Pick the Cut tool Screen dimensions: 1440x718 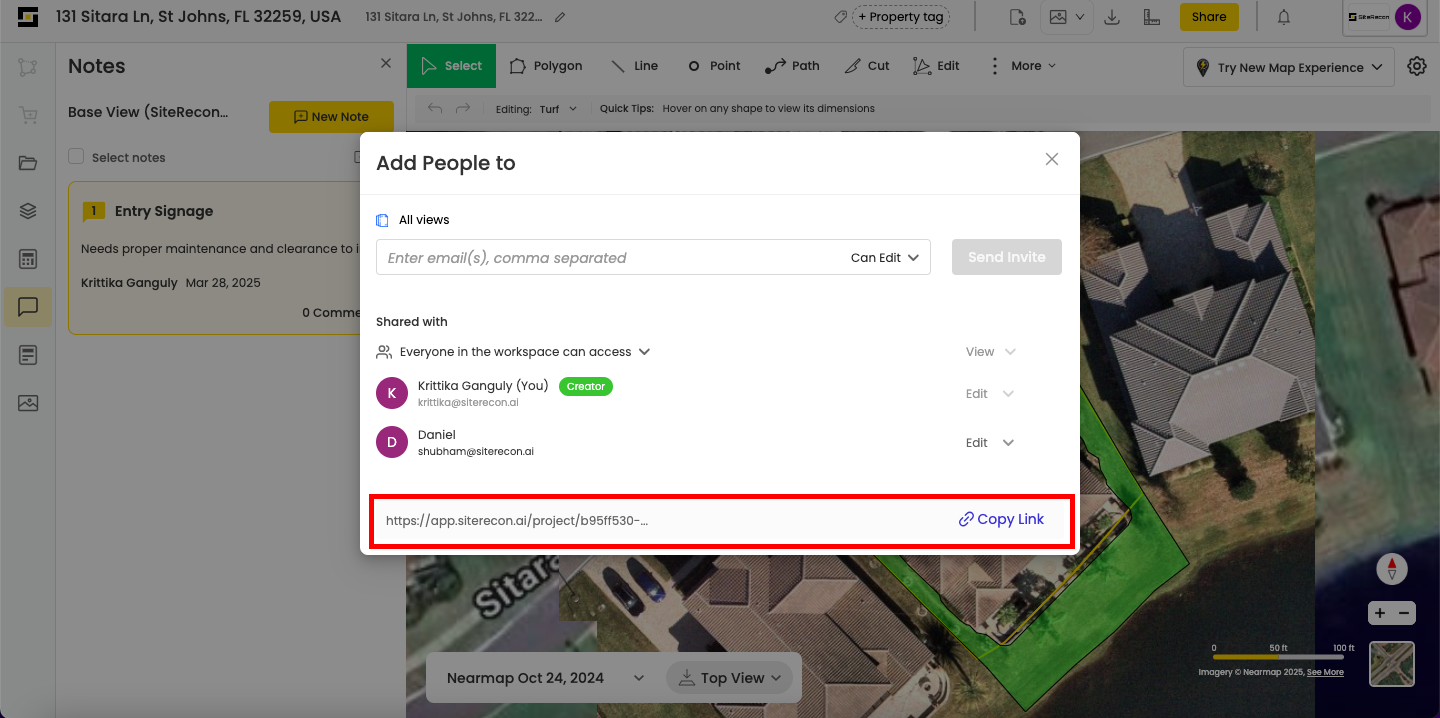coord(867,66)
